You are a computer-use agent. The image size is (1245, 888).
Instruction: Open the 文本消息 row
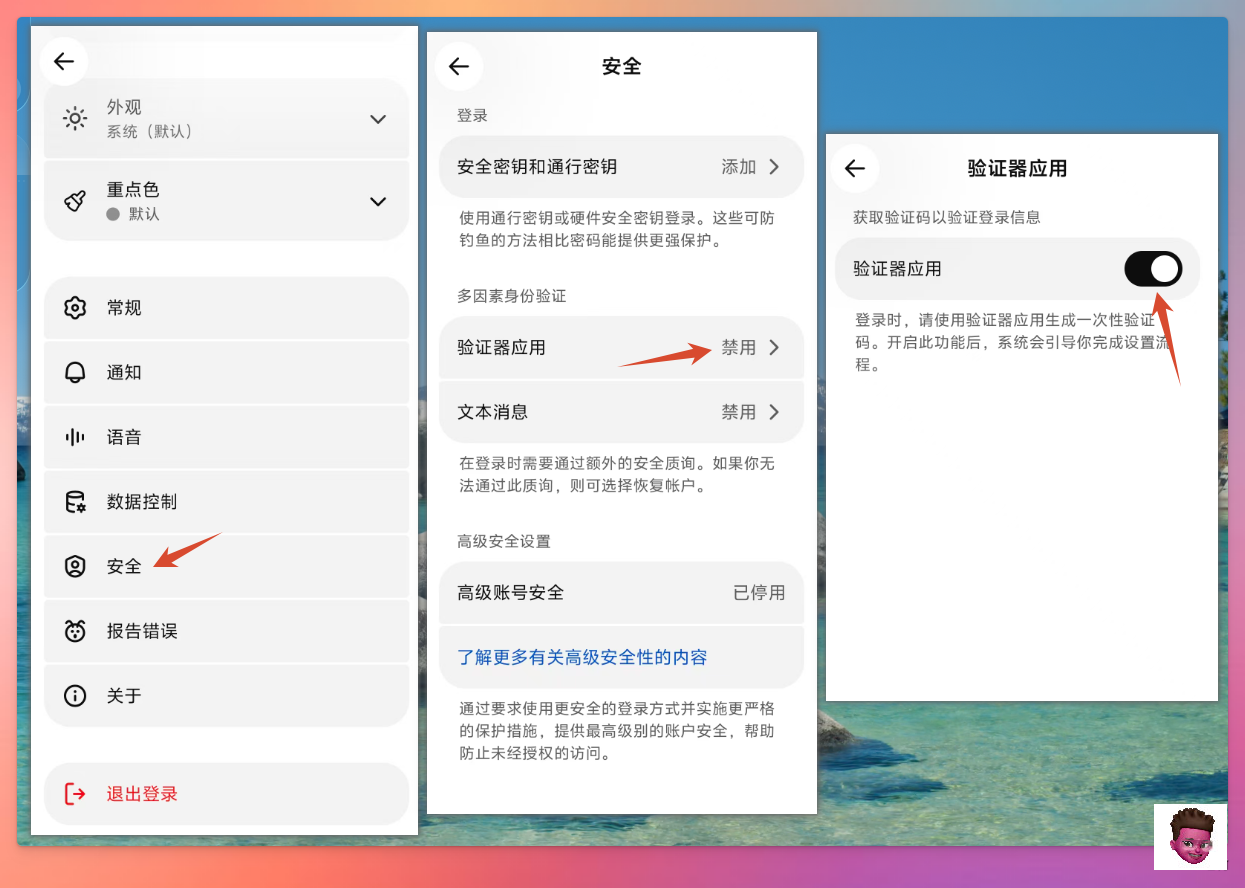coord(621,412)
